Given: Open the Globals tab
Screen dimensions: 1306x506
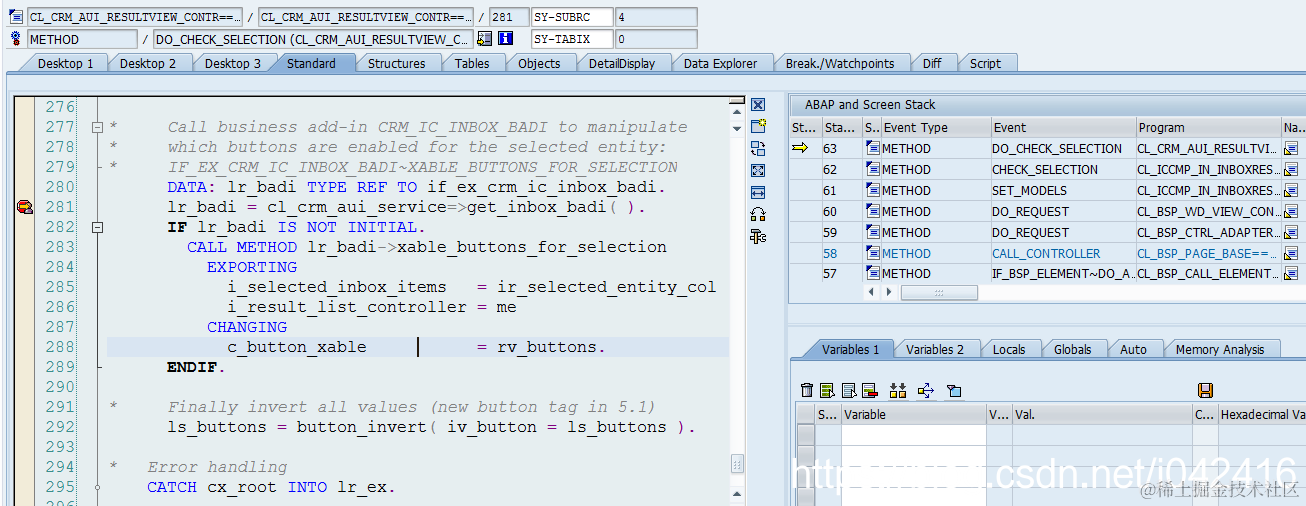Looking at the screenshot, I should pos(1072,349).
